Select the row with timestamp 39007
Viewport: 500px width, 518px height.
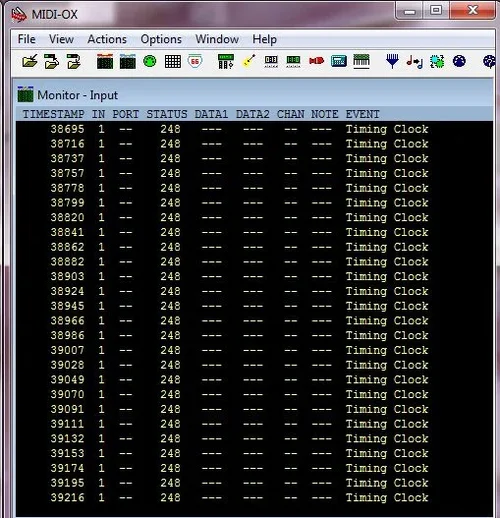pos(254,350)
